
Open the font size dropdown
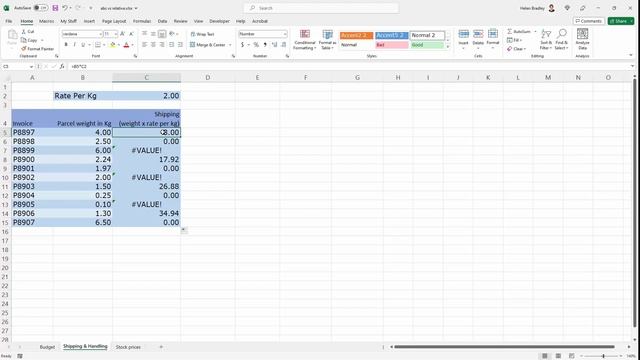point(116,34)
